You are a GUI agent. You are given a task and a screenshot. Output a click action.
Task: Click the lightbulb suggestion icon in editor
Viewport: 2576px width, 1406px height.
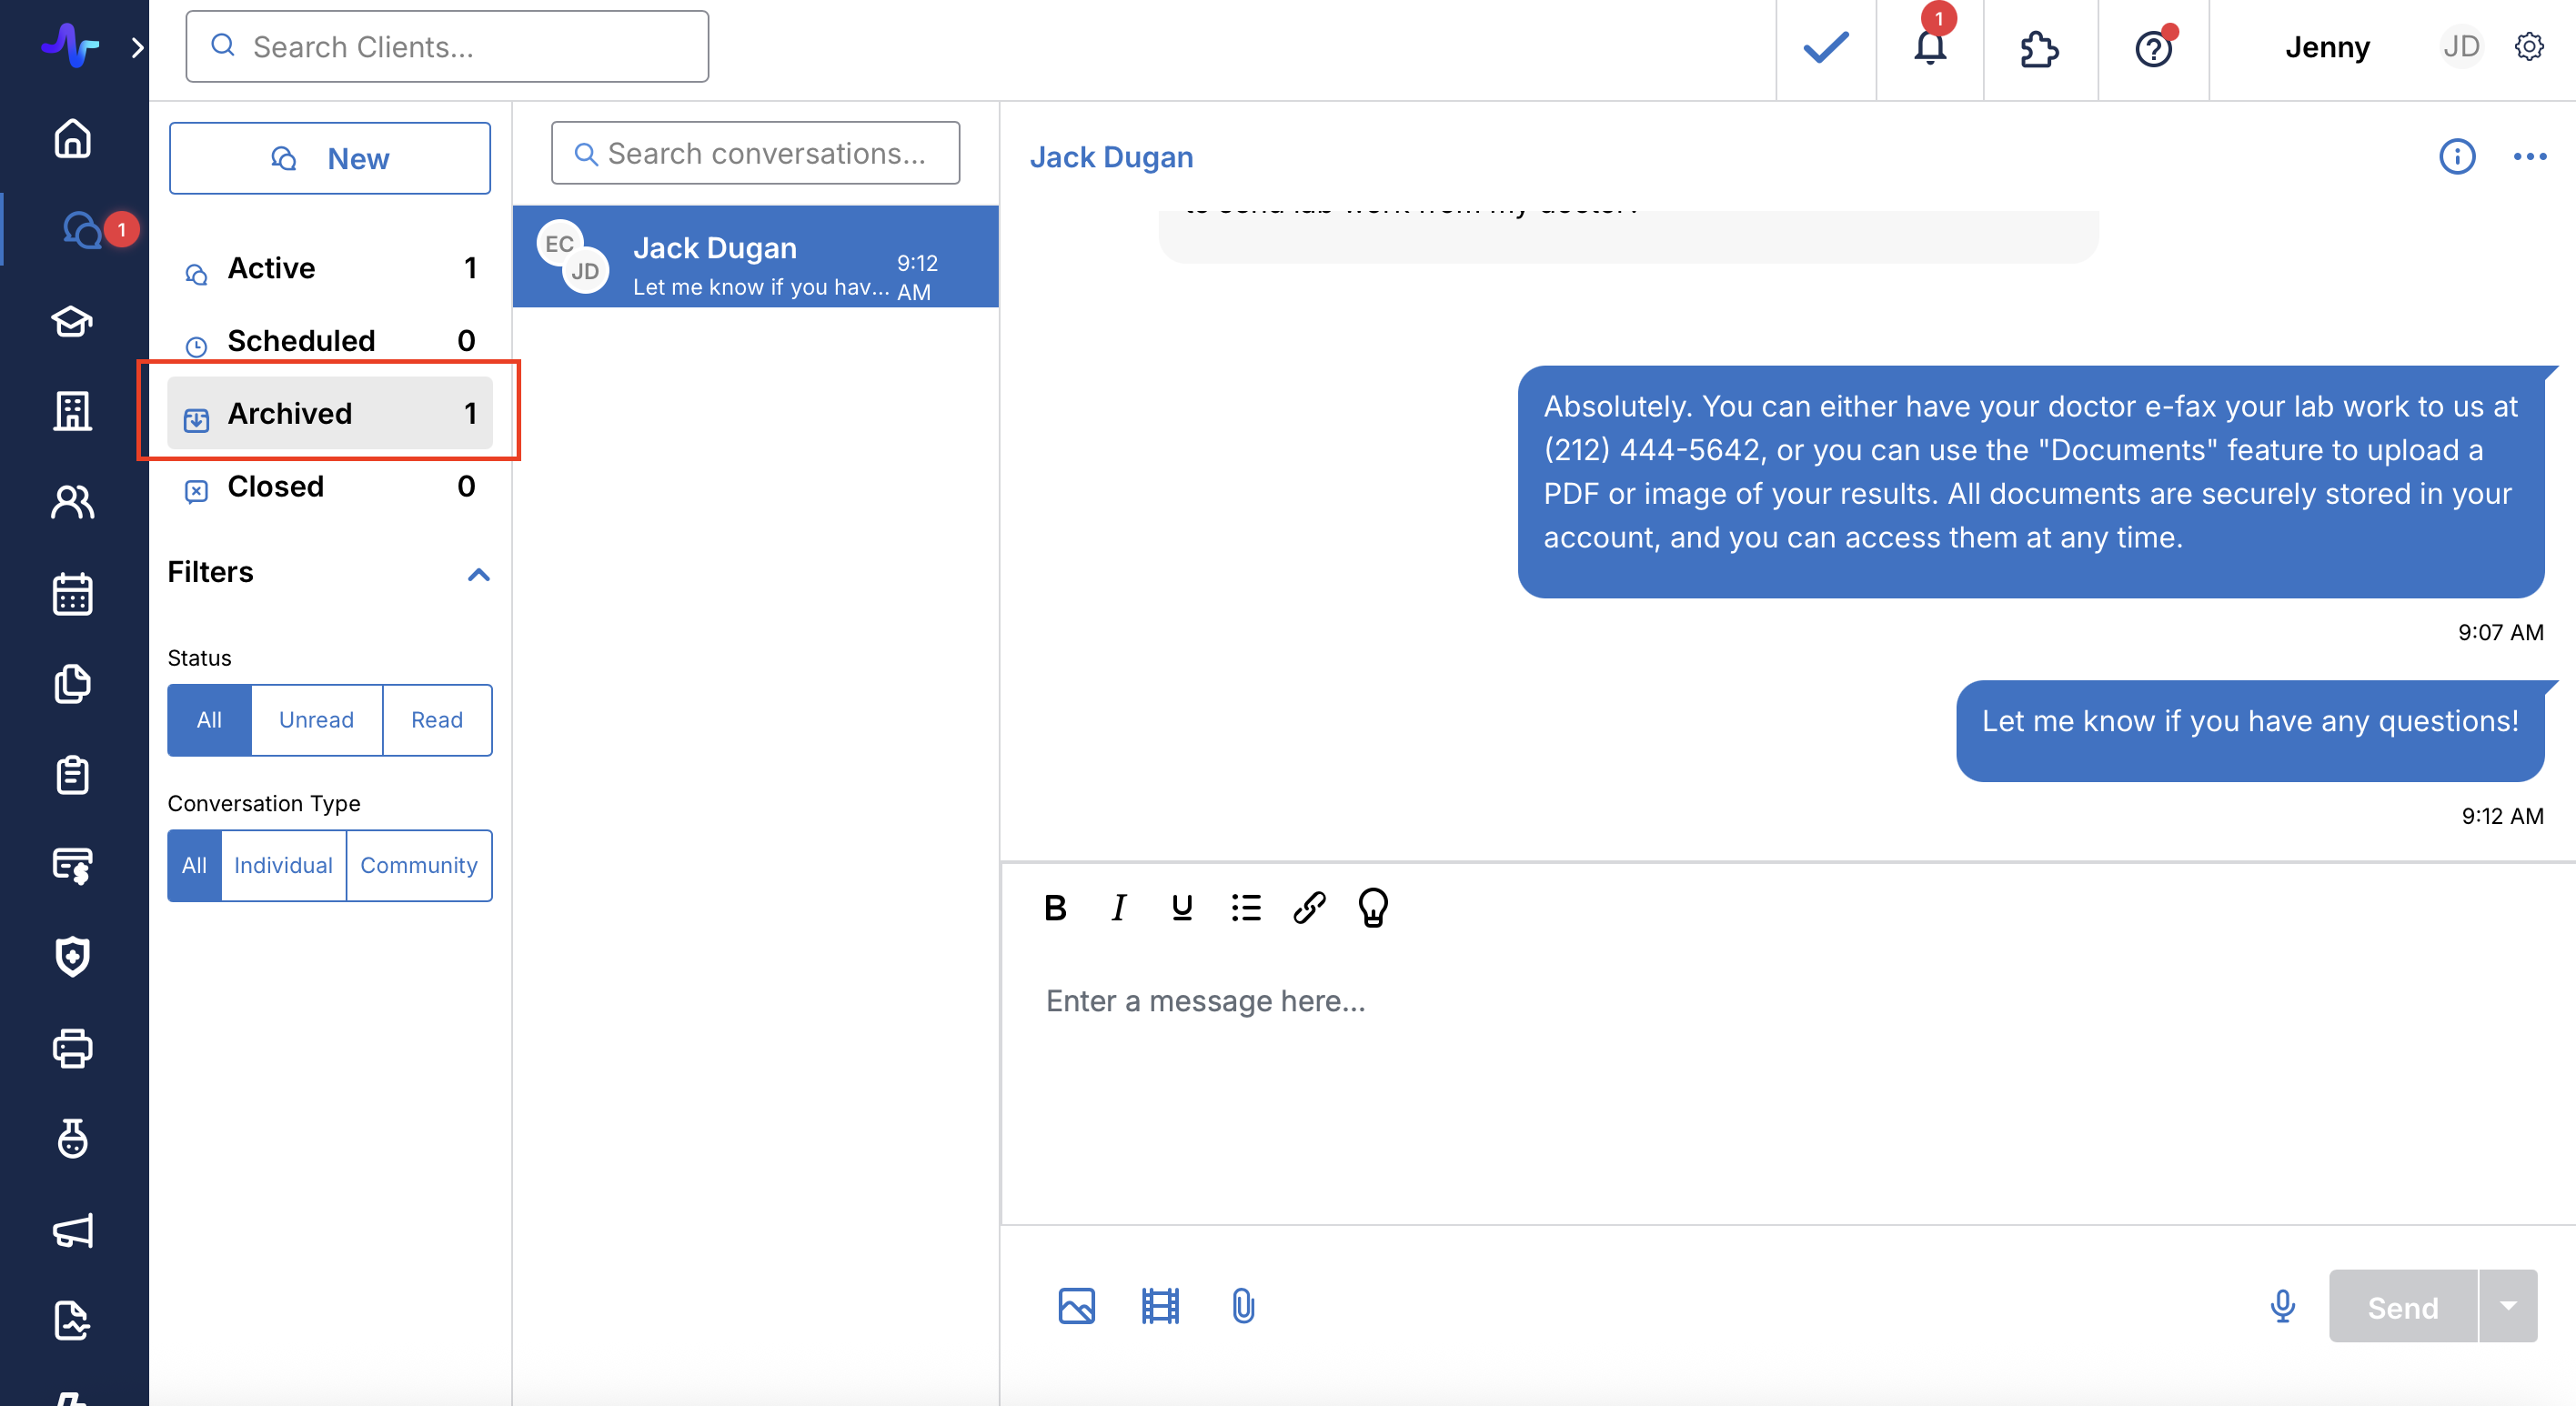coord(1372,907)
